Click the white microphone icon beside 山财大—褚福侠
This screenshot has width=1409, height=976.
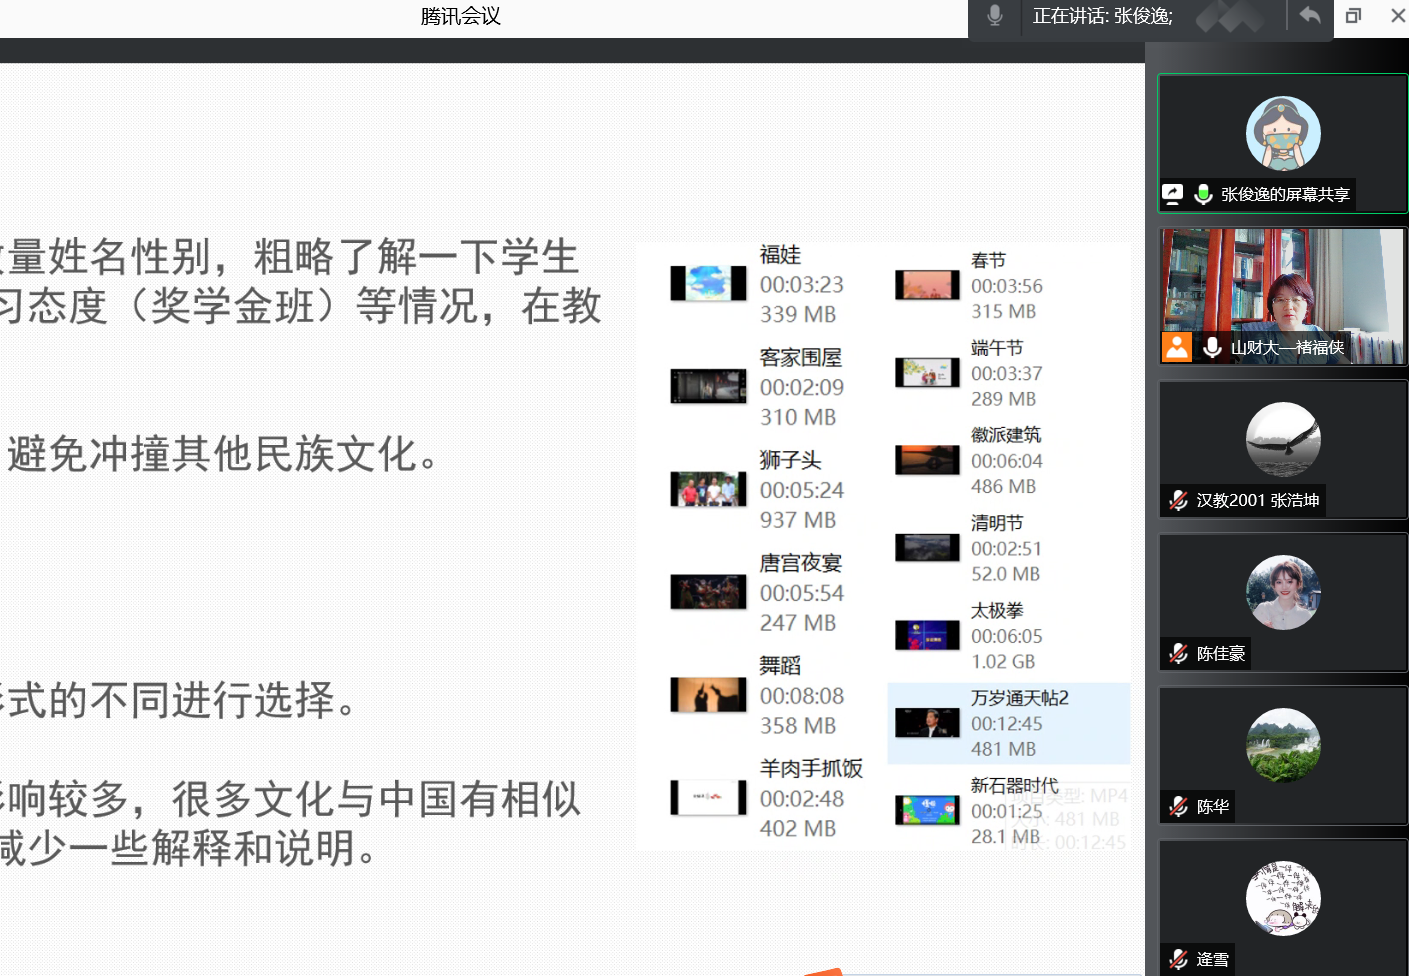[1212, 347]
